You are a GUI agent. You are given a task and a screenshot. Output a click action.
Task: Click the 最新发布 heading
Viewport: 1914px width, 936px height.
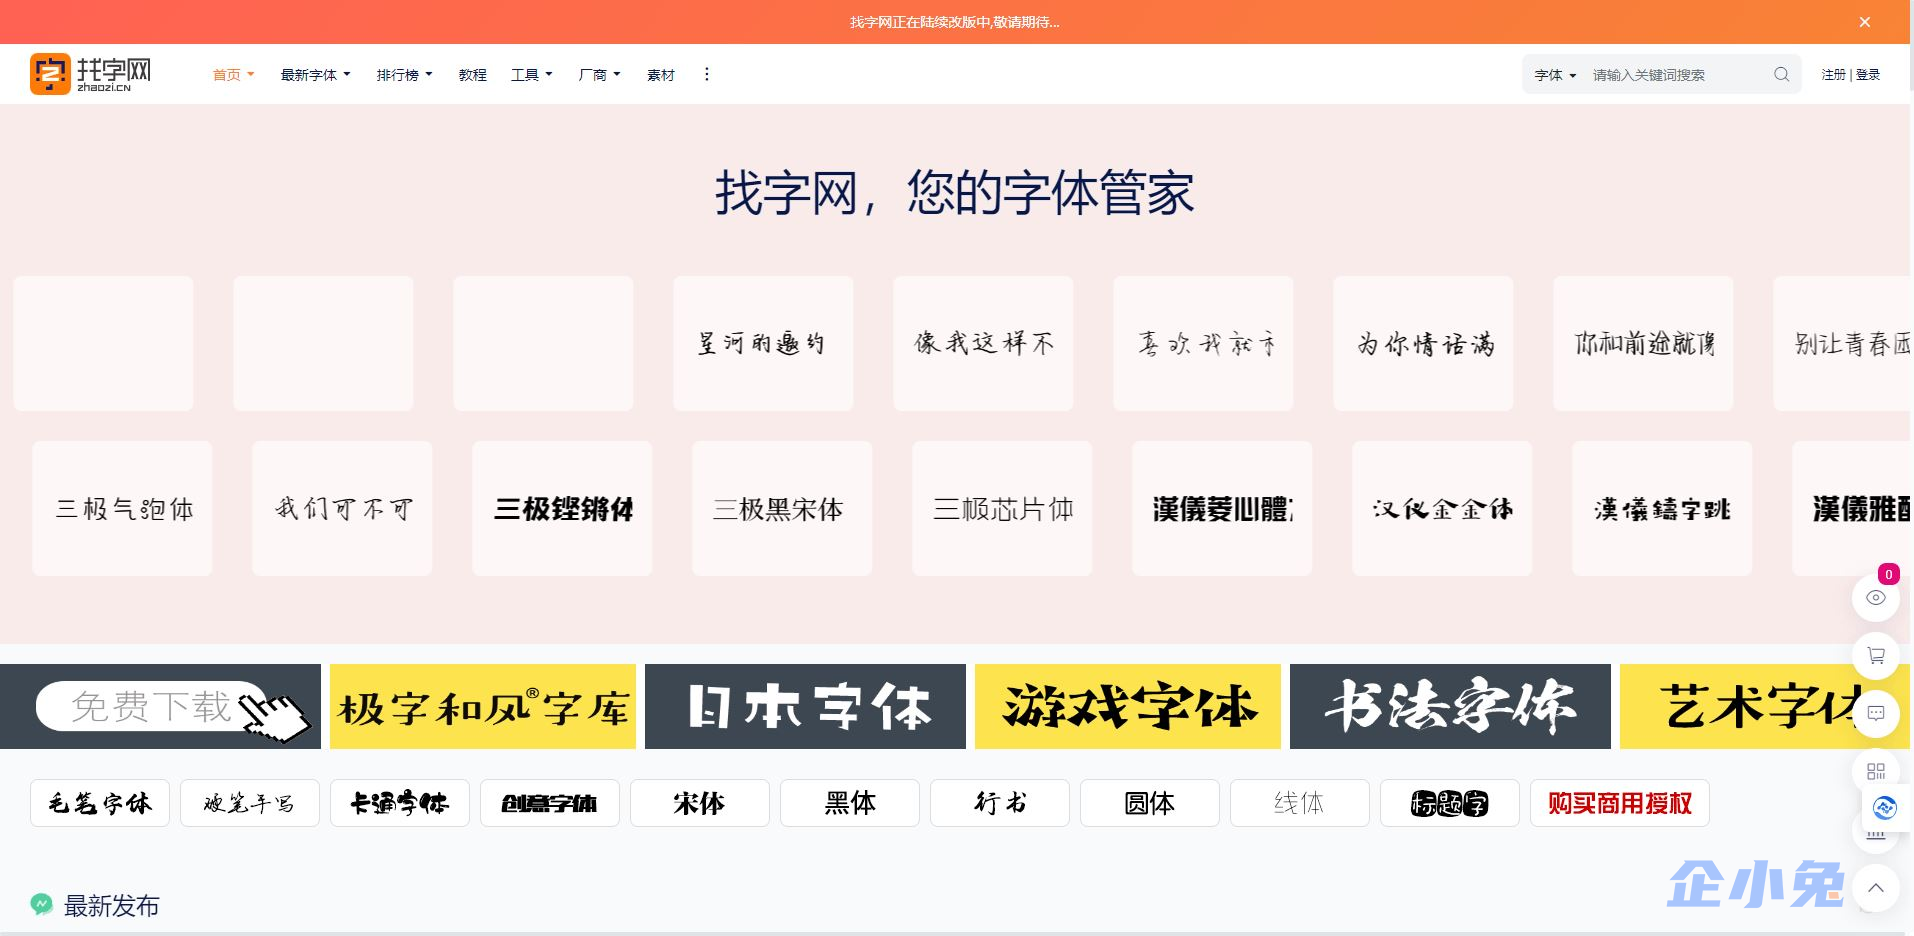point(112,906)
